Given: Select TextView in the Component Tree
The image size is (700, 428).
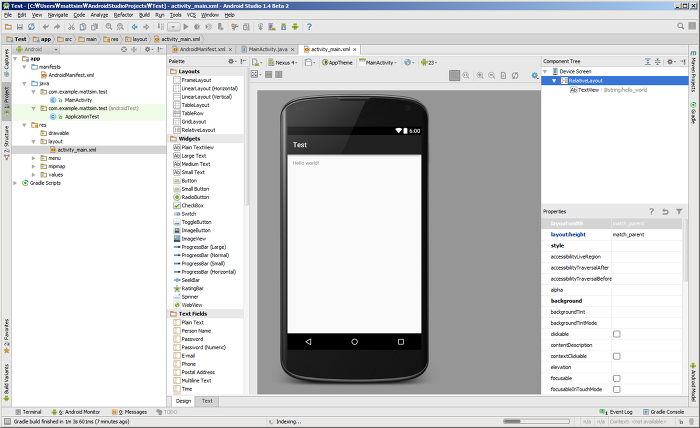Looking at the screenshot, I should (x=608, y=90).
